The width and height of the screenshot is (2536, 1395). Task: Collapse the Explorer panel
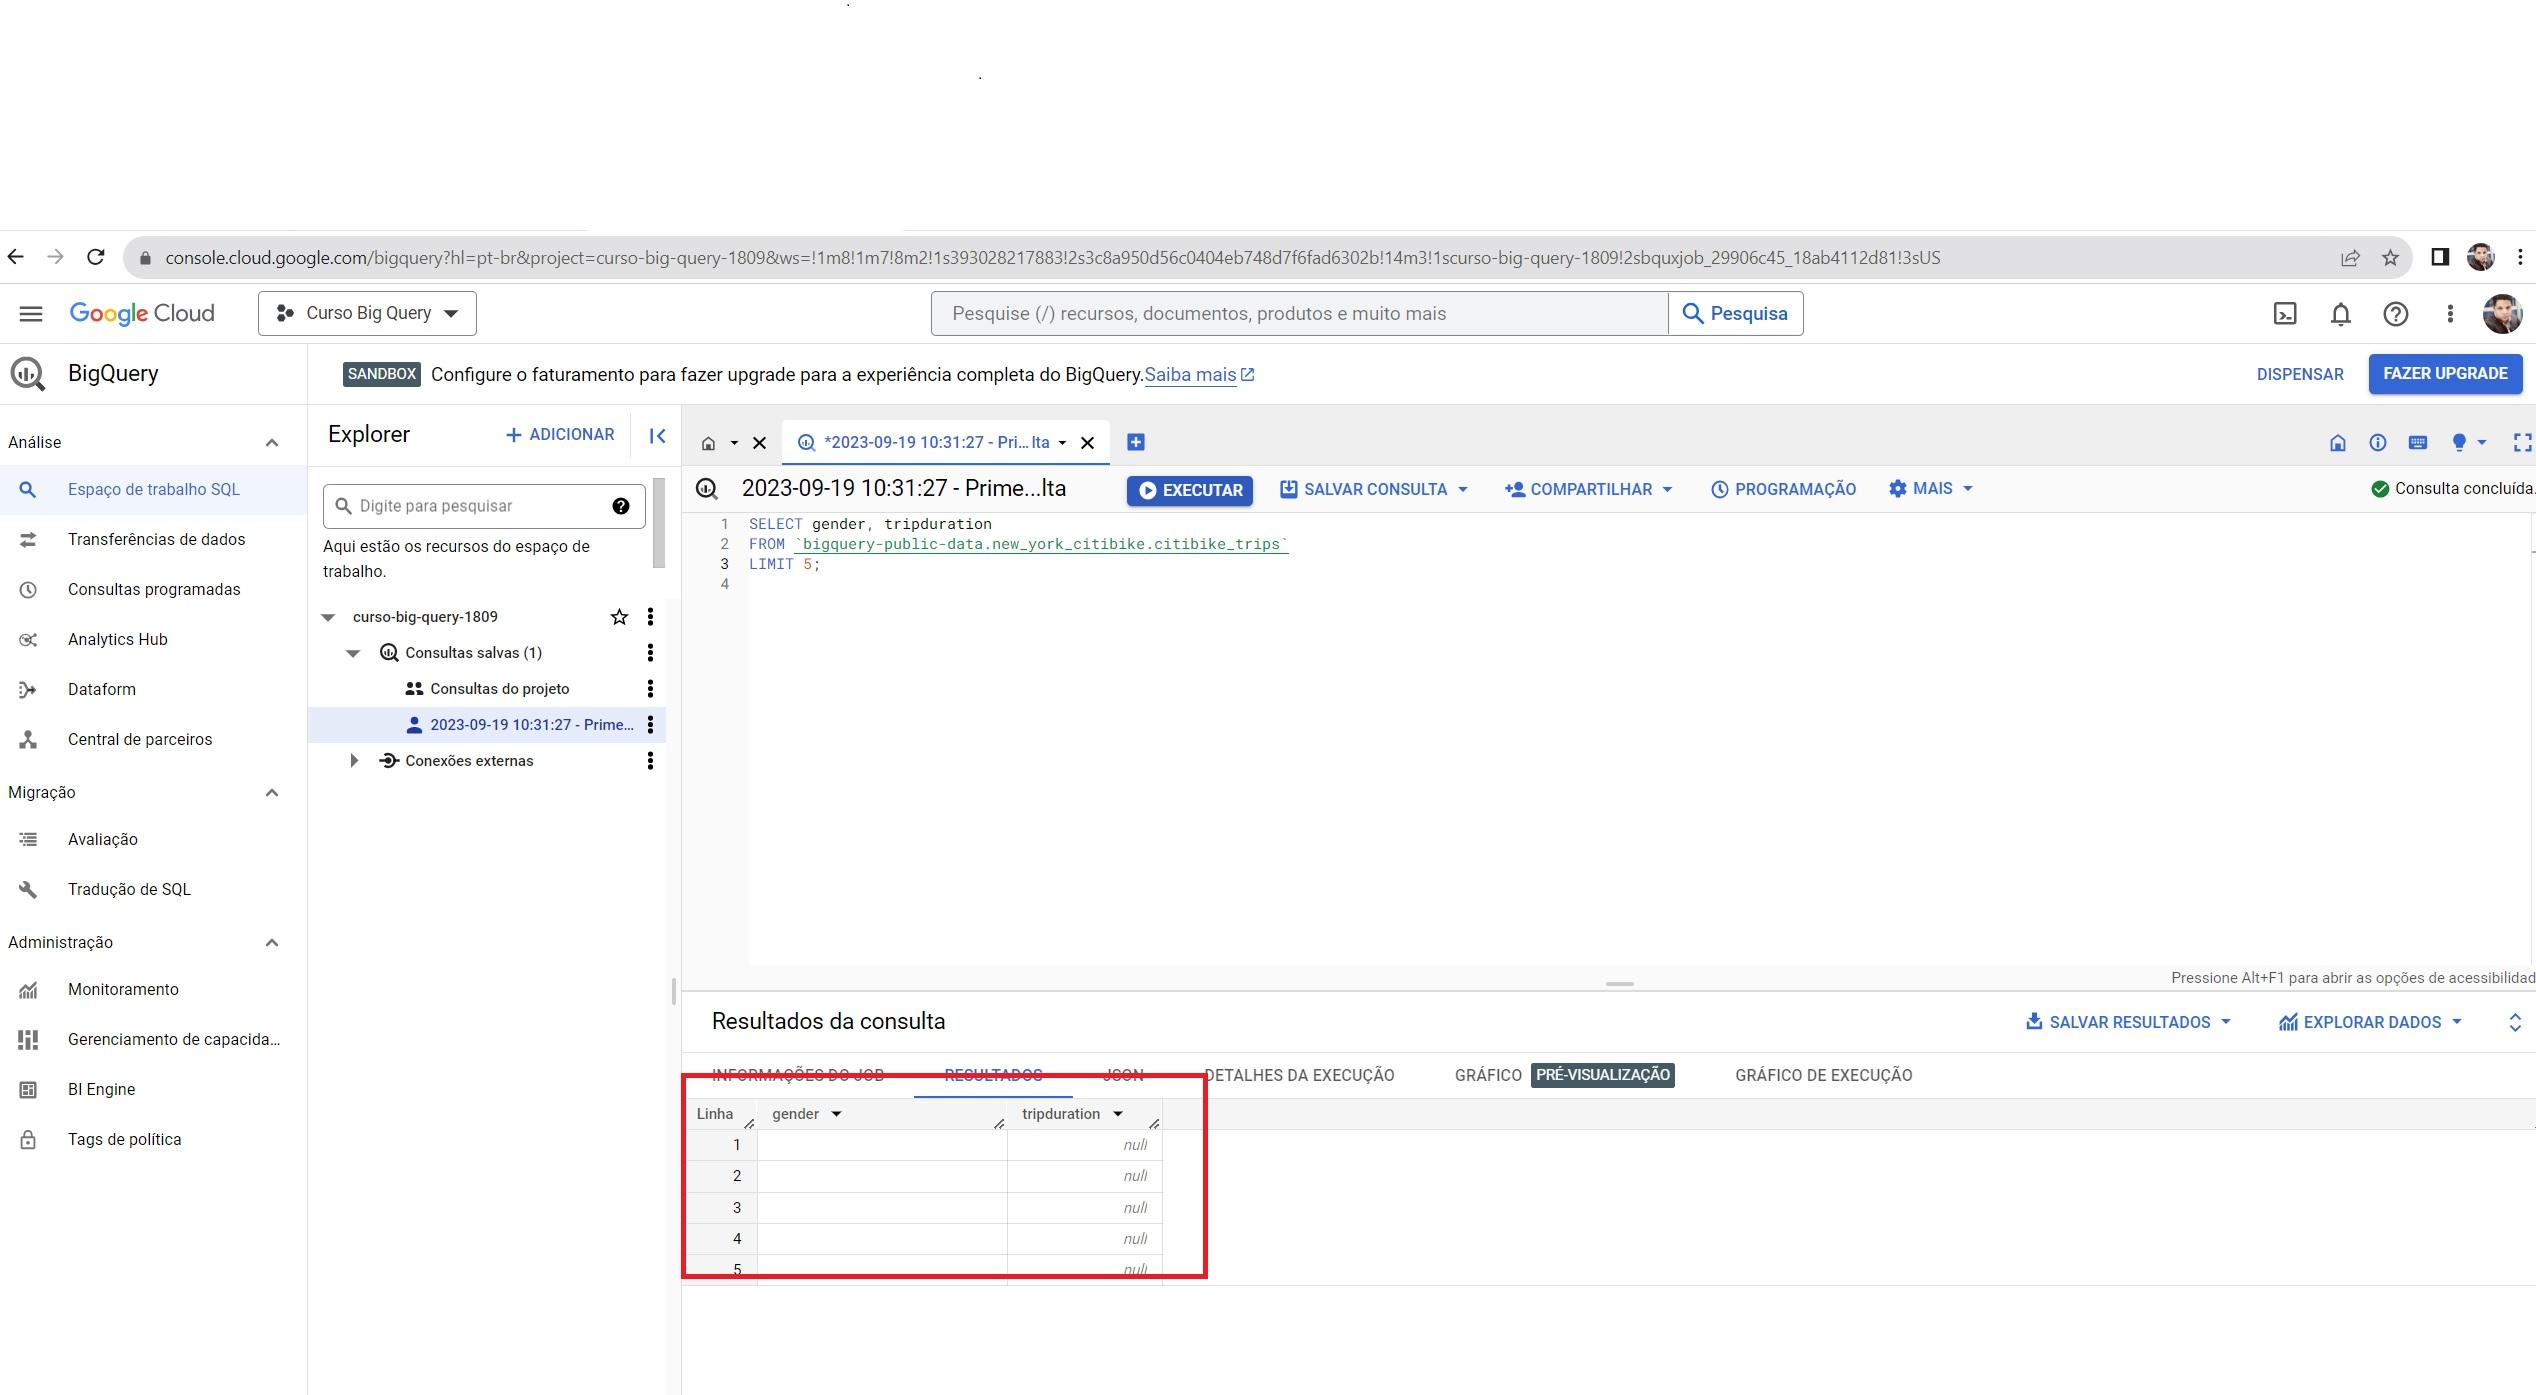click(x=657, y=435)
